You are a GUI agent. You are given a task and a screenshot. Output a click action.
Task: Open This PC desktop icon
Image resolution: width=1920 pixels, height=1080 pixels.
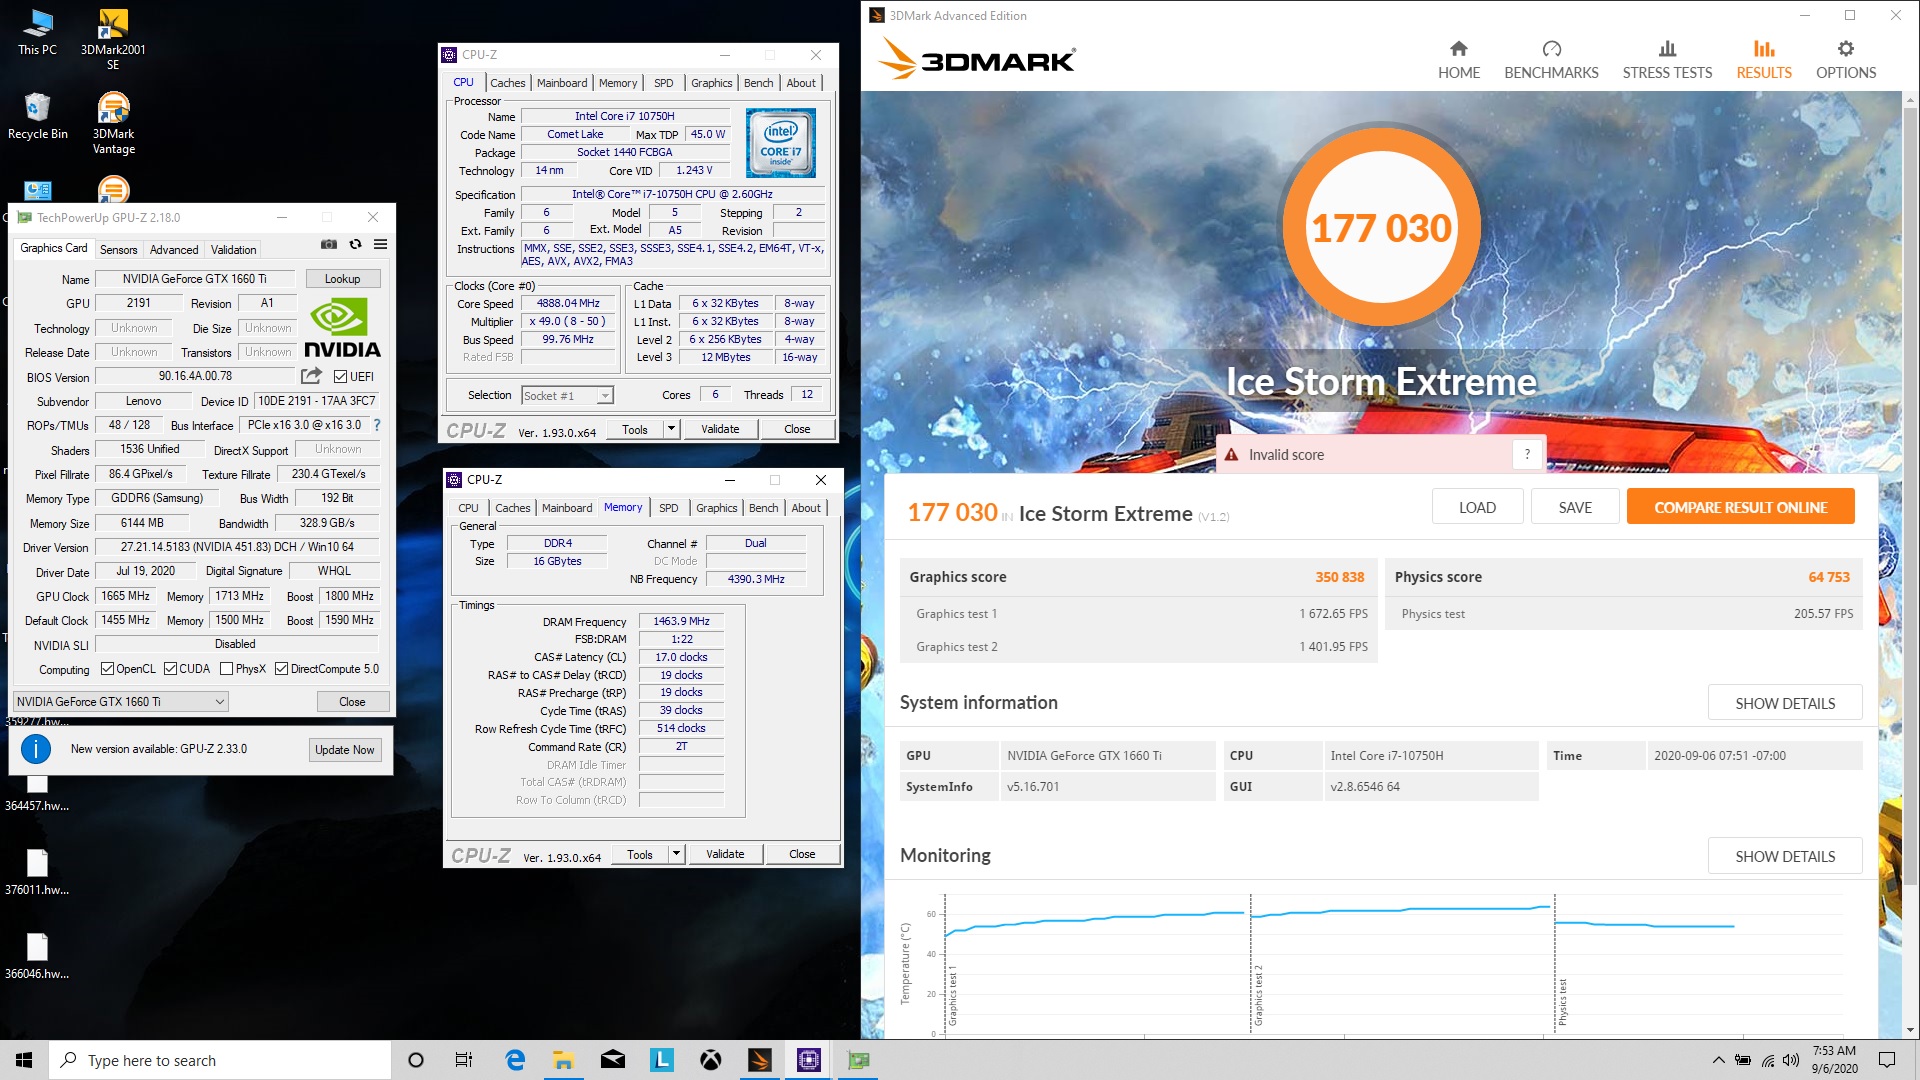click(37, 32)
